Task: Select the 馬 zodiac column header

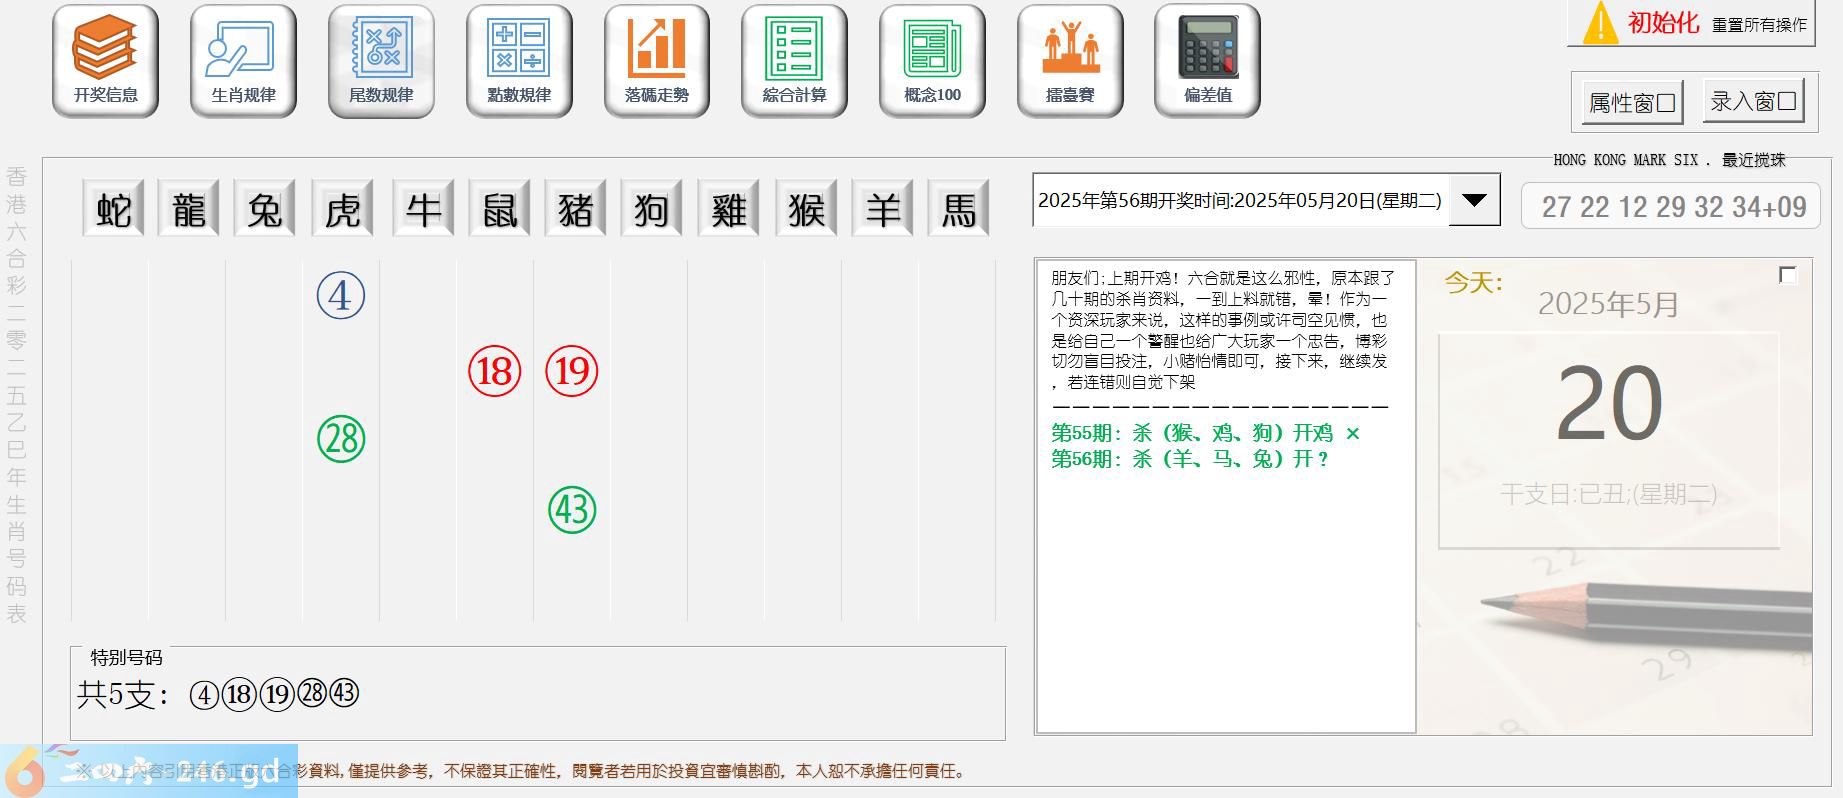Action: pos(958,209)
